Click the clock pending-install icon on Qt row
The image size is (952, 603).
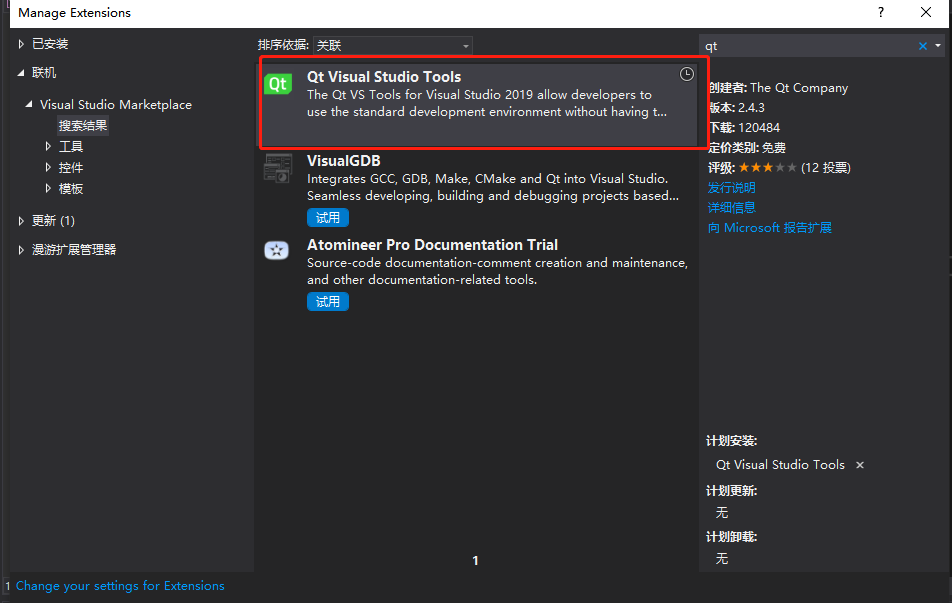point(687,74)
